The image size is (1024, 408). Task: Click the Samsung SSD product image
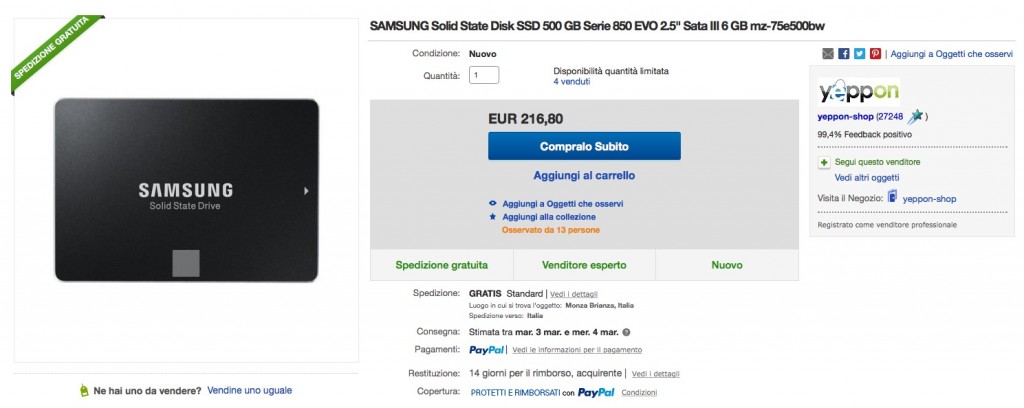click(x=186, y=189)
